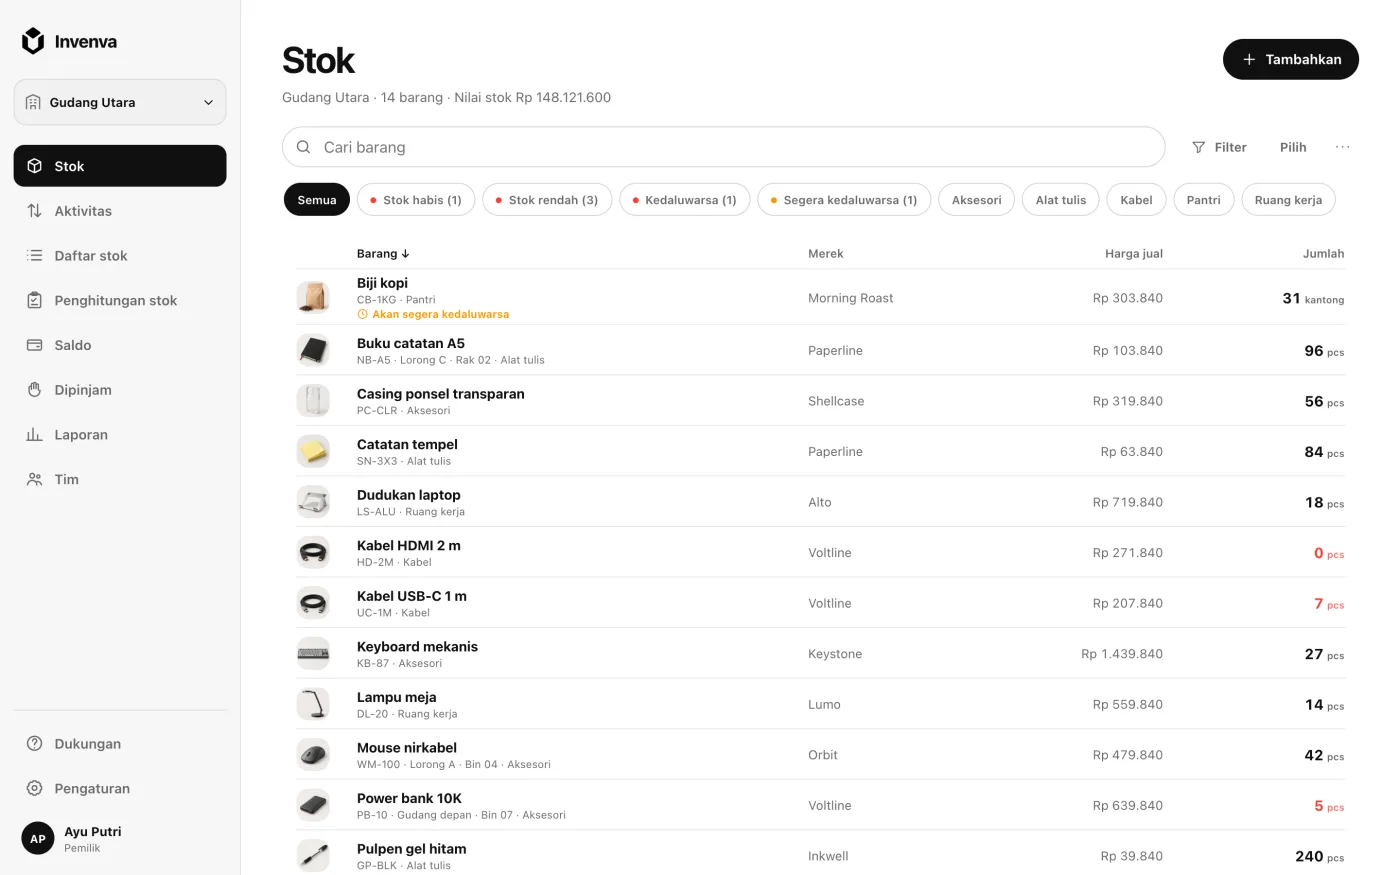Click the Mouse nirkabel thumbnail
This screenshot has height=875, width=1400.
(x=313, y=755)
